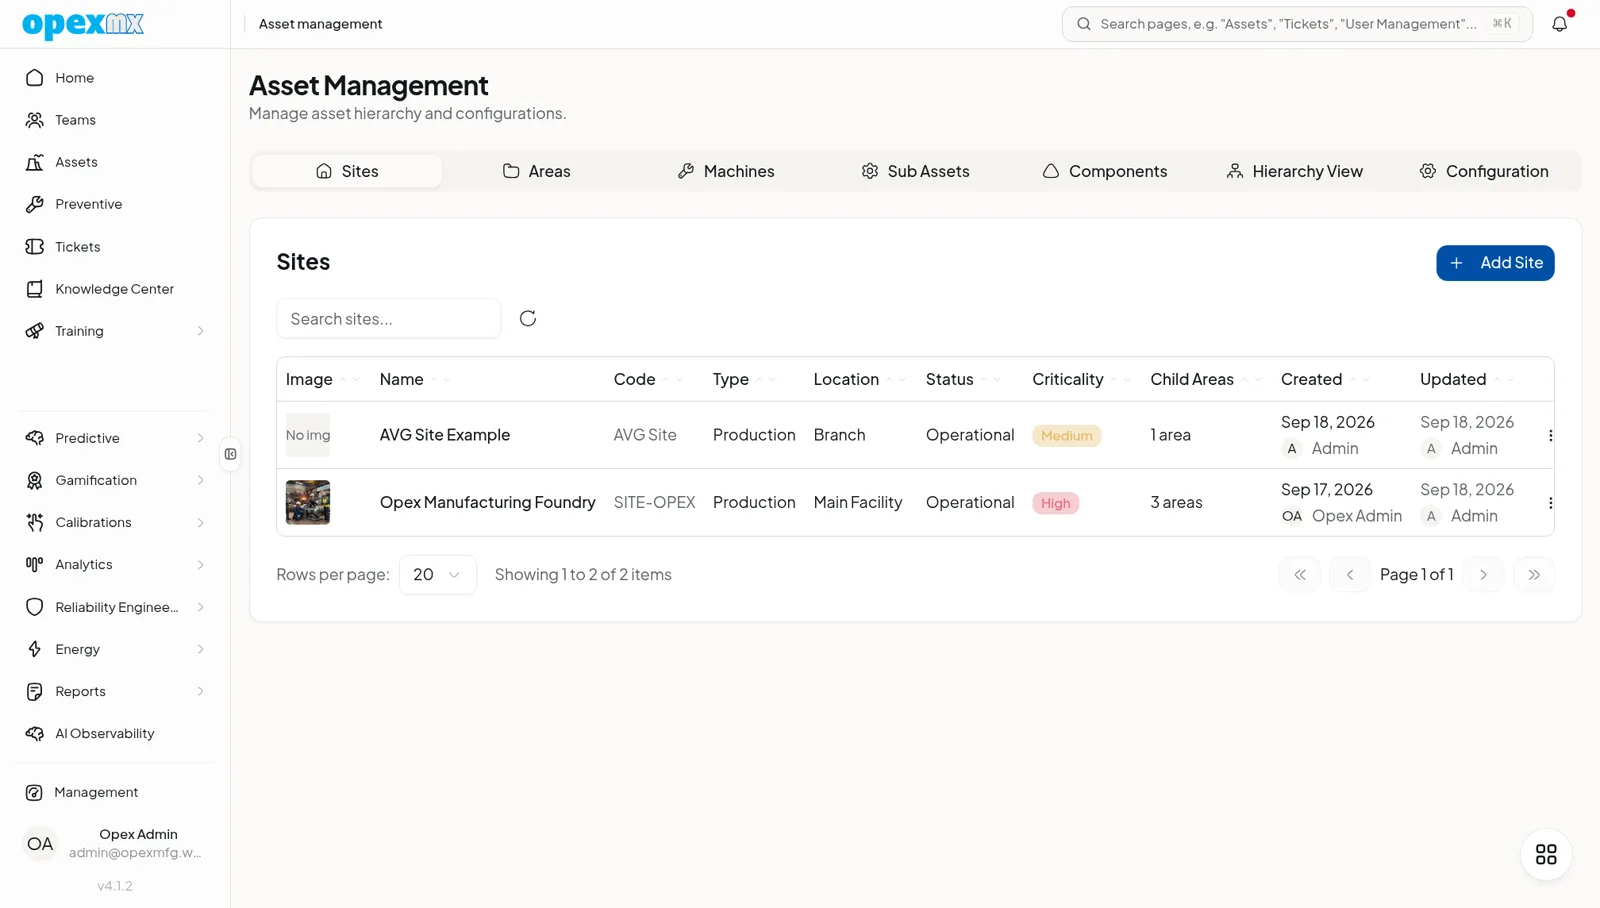Viewport: 1600px width, 908px height.
Task: Sort by the Created column header
Action: pyautogui.click(x=1325, y=379)
